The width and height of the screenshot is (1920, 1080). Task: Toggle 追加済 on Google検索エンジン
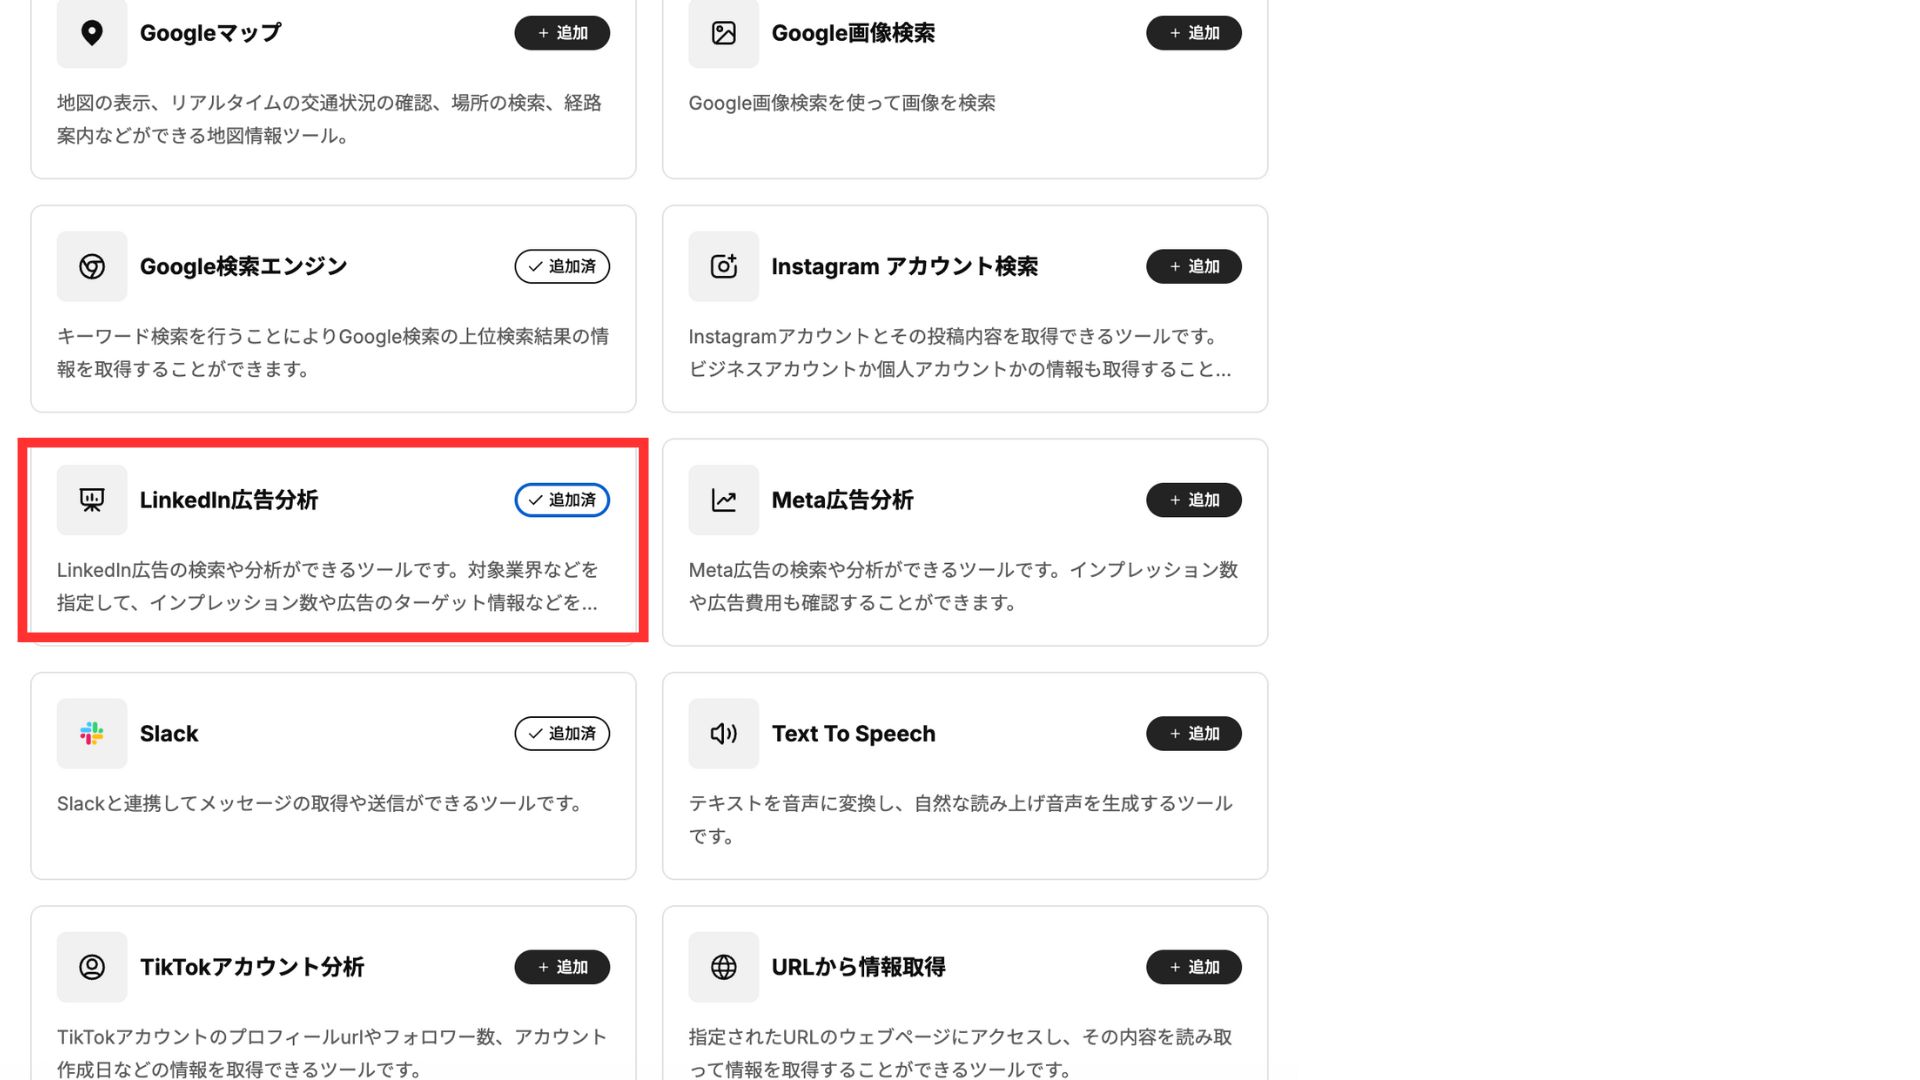562,266
